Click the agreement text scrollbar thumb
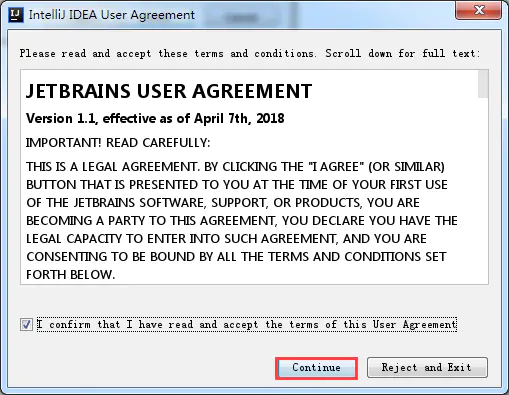 point(483,84)
